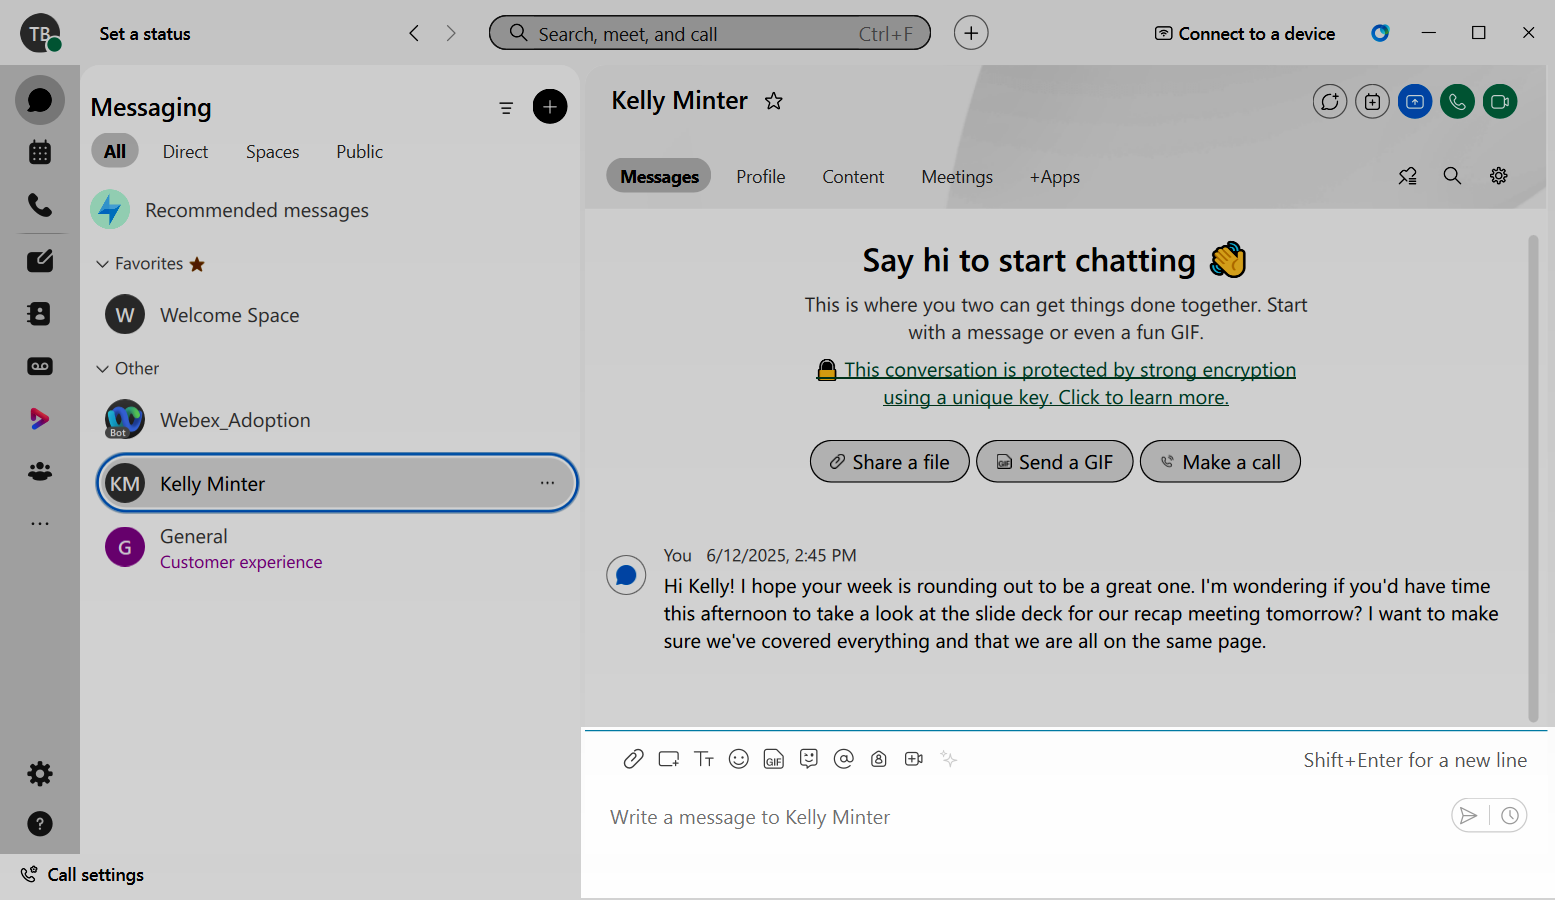Open the Vidcast play-arrow icon in sidebar
The width and height of the screenshot is (1555, 900).
(40, 419)
